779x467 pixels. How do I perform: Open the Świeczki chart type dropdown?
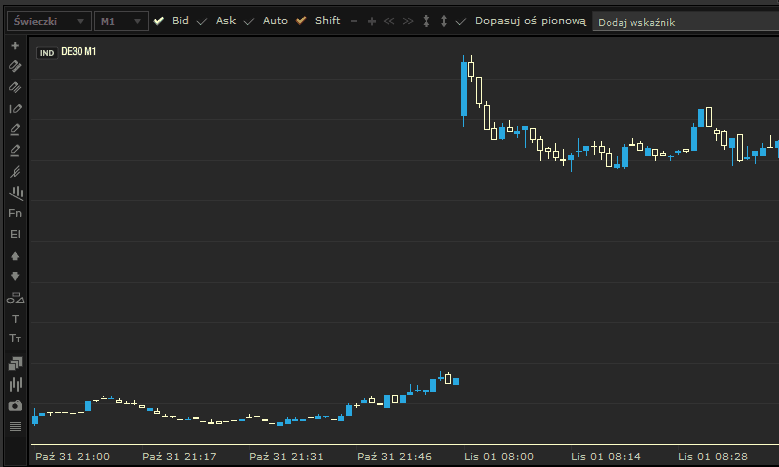(x=48, y=21)
